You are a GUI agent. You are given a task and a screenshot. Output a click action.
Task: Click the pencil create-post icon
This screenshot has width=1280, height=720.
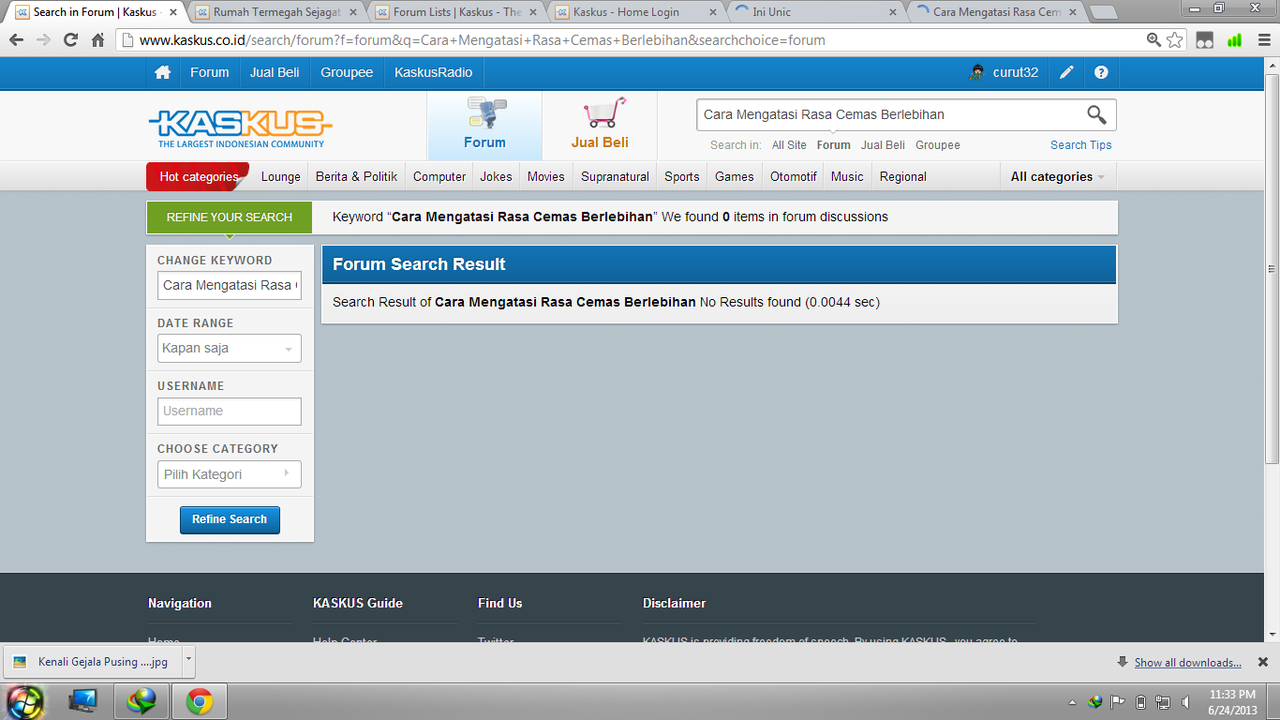(x=1067, y=72)
